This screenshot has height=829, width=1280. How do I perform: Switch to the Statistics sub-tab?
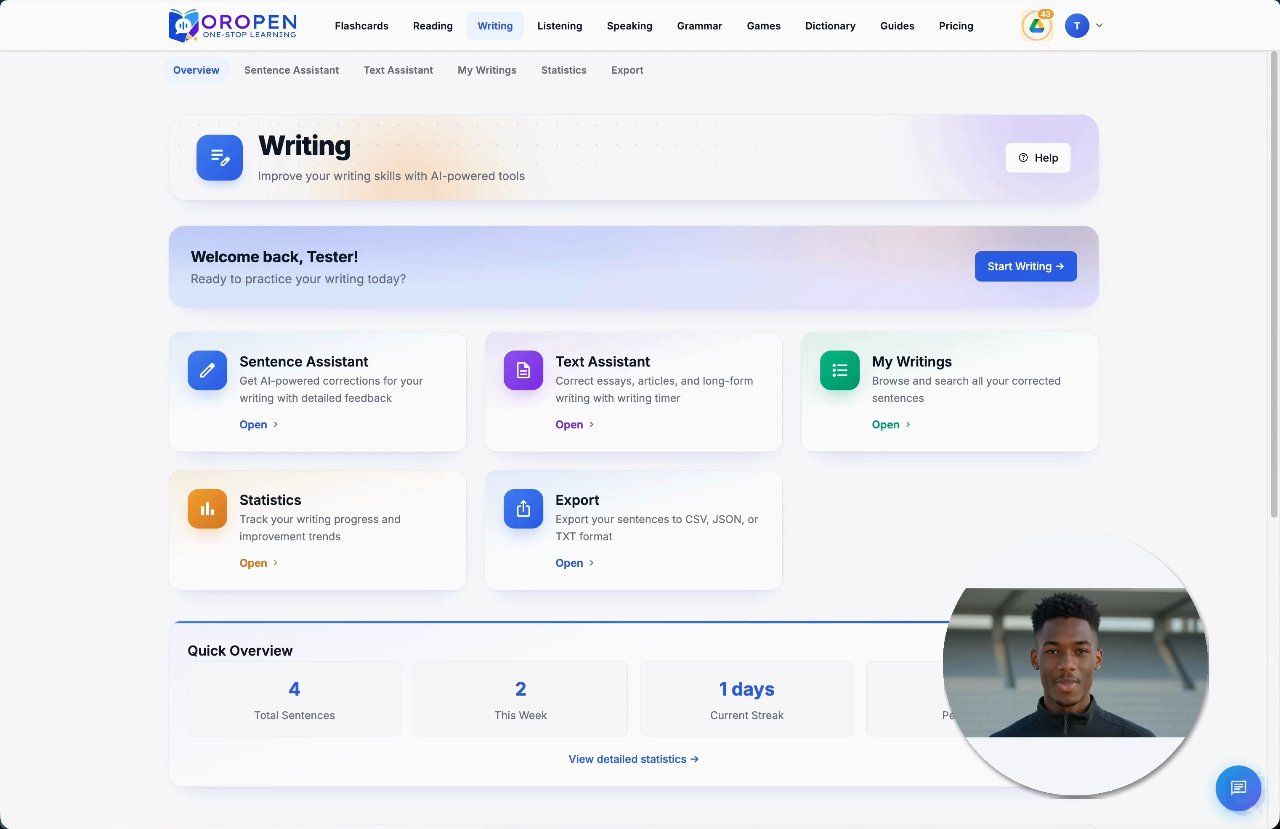coord(564,70)
